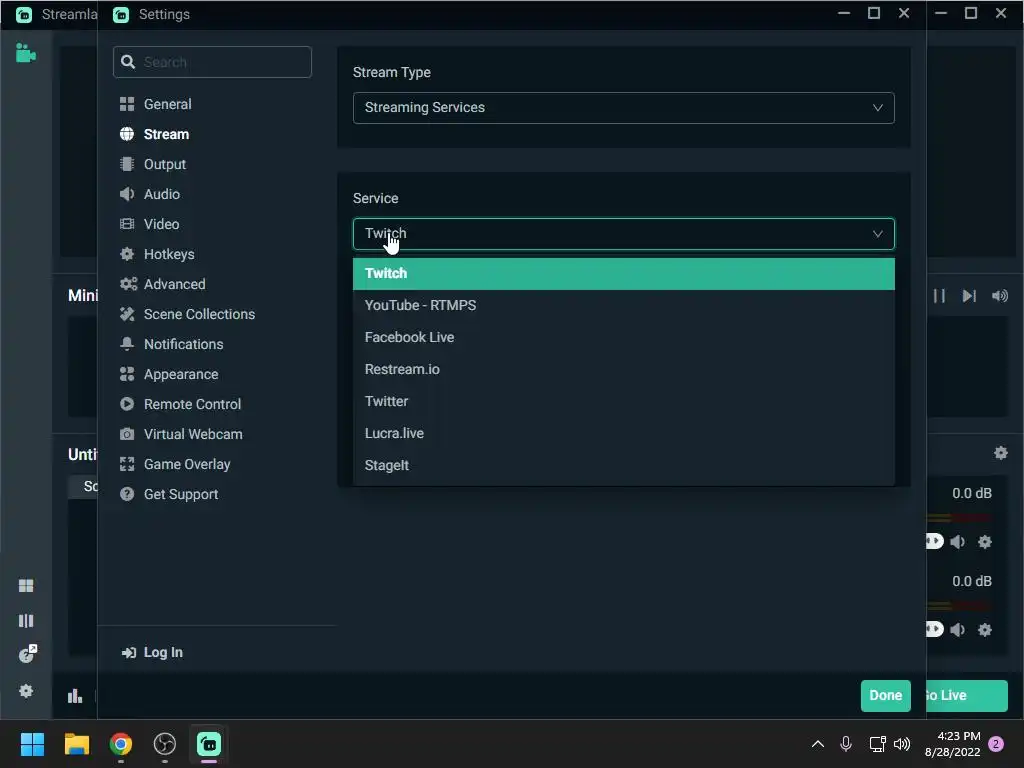Open File Explorer from taskbar
The width and height of the screenshot is (1024, 768).
(x=76, y=744)
